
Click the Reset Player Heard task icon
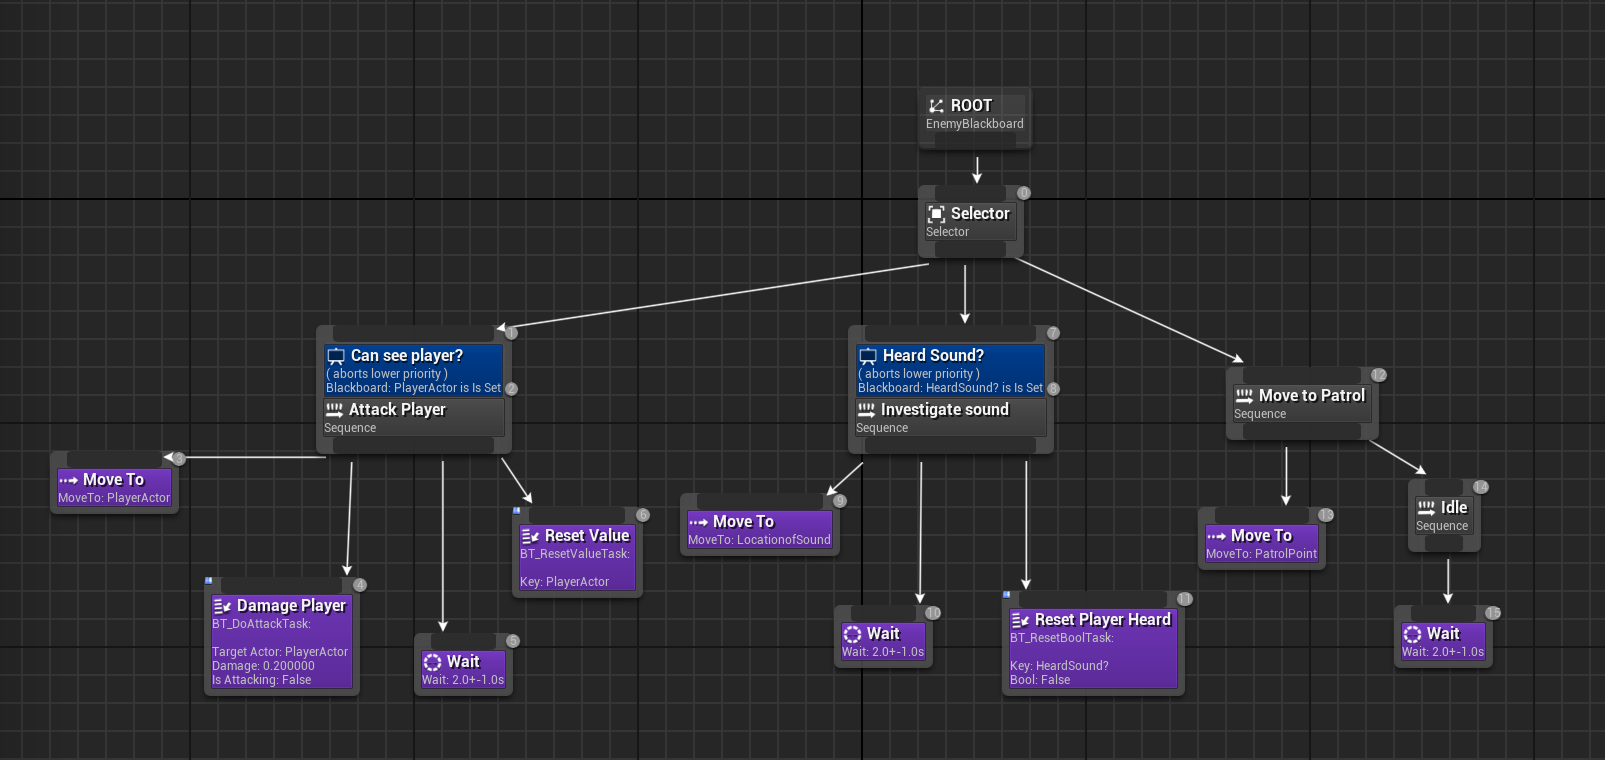click(x=1020, y=620)
